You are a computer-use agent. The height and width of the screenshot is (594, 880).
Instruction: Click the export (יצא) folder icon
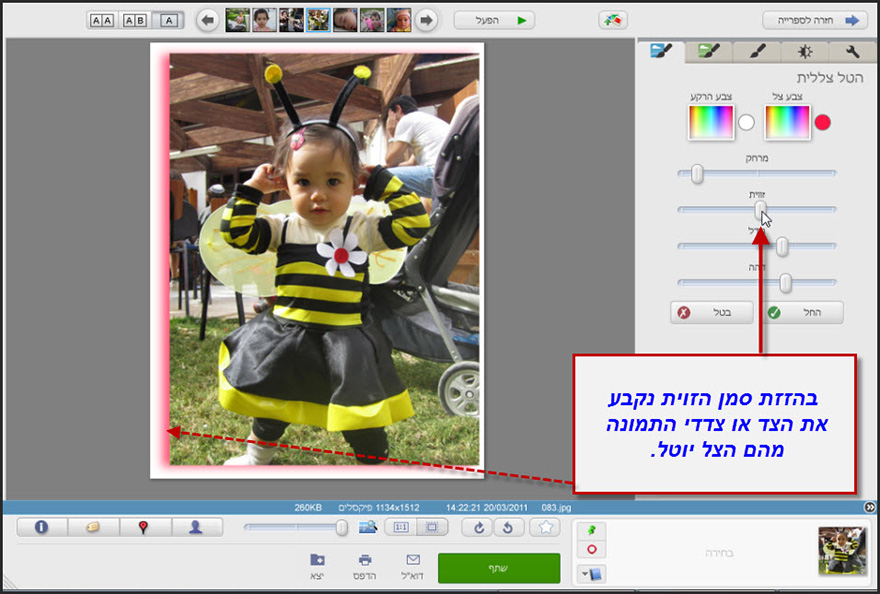[x=317, y=558]
